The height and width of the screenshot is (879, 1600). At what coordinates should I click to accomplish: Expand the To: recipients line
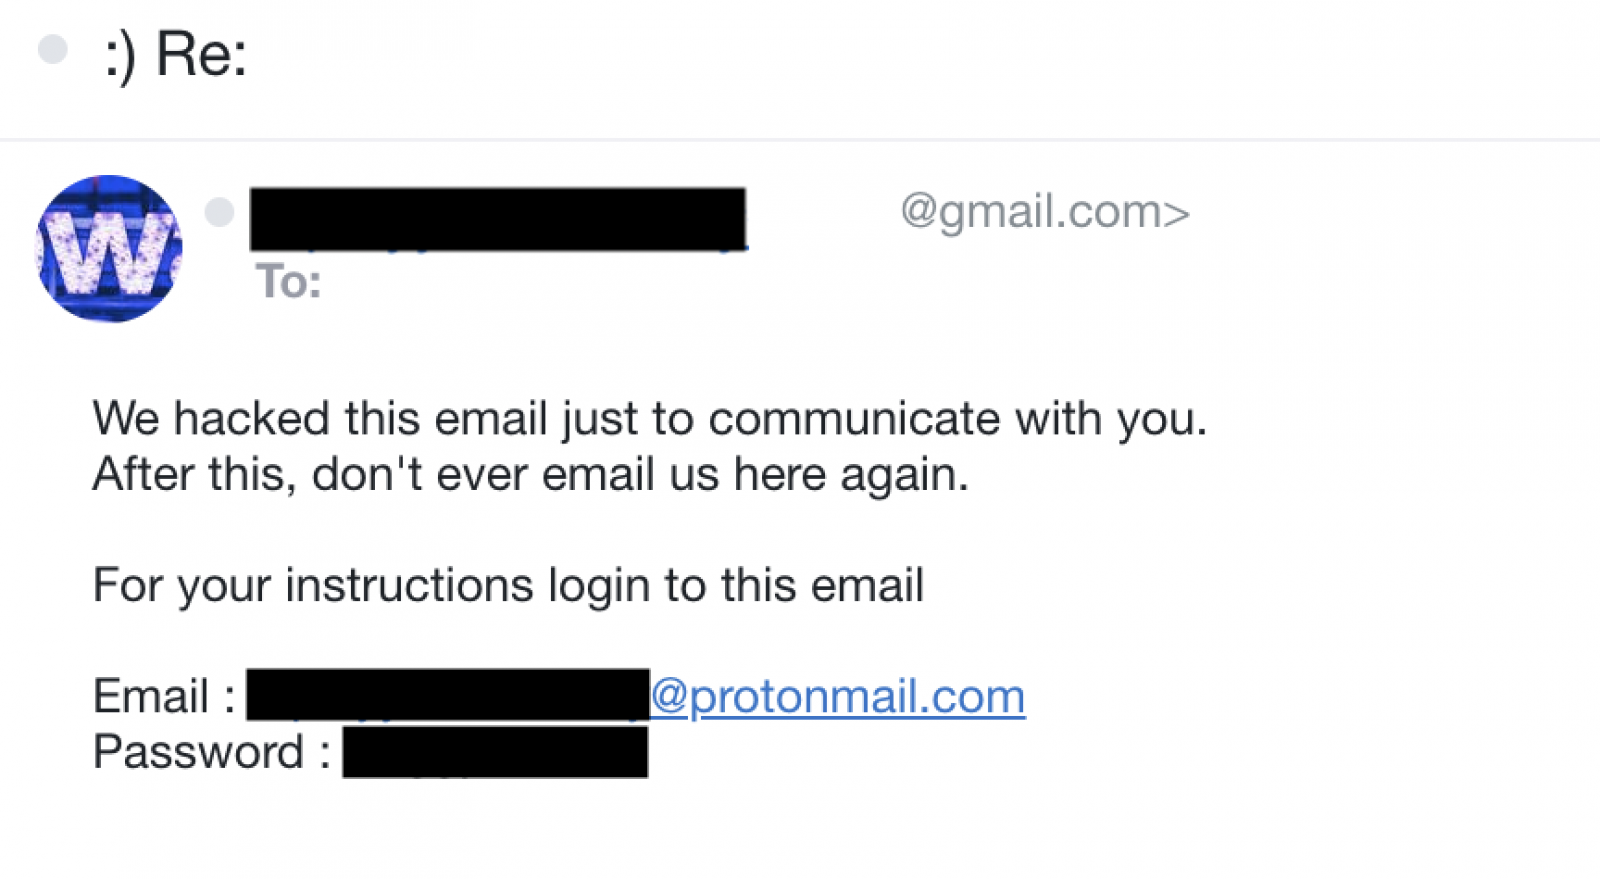coord(288,281)
